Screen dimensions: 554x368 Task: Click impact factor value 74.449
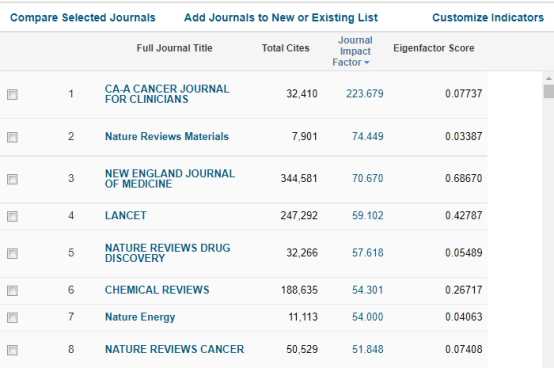click(x=367, y=136)
